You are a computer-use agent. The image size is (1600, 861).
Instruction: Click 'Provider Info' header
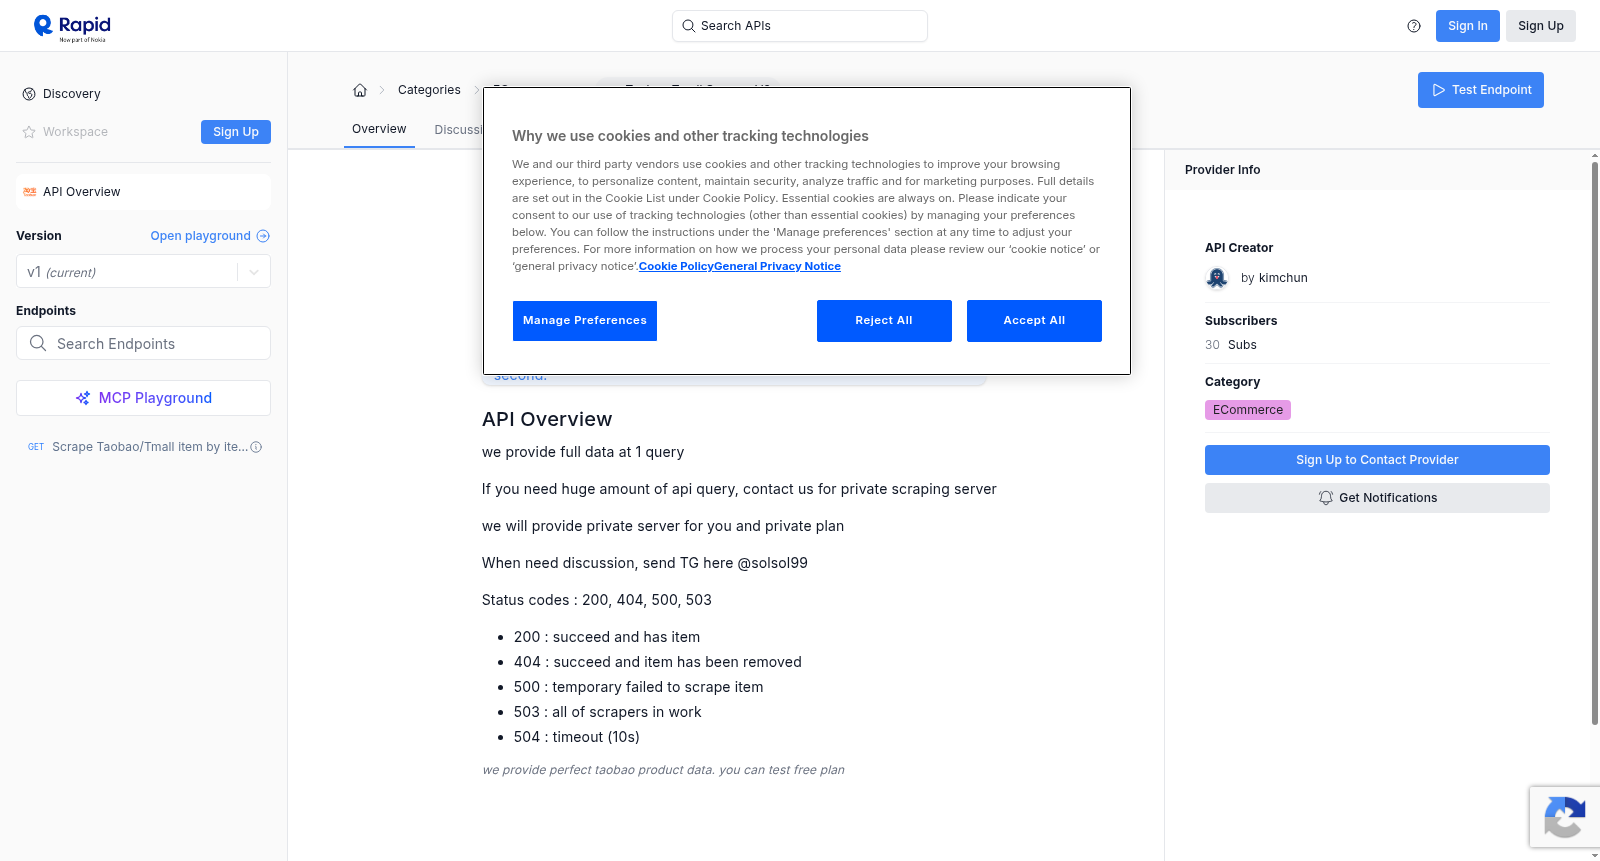(x=1222, y=170)
